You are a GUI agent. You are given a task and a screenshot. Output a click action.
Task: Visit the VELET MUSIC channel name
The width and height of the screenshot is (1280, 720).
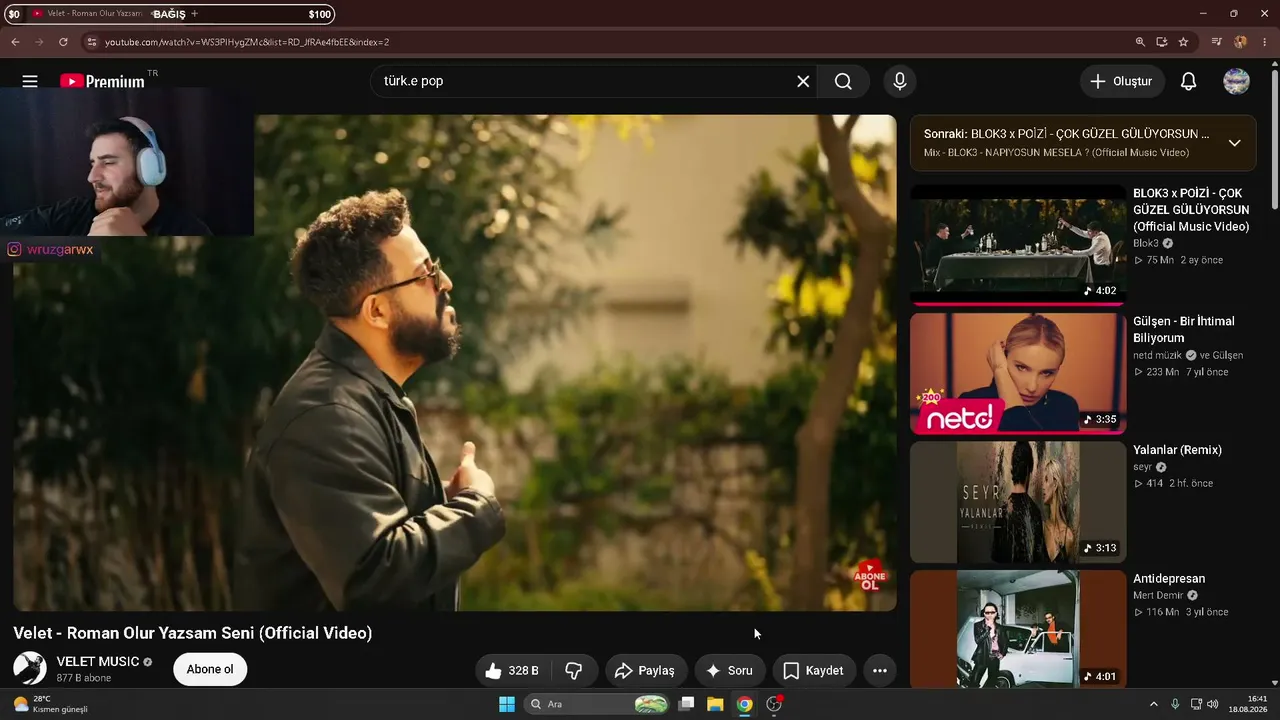click(98, 662)
